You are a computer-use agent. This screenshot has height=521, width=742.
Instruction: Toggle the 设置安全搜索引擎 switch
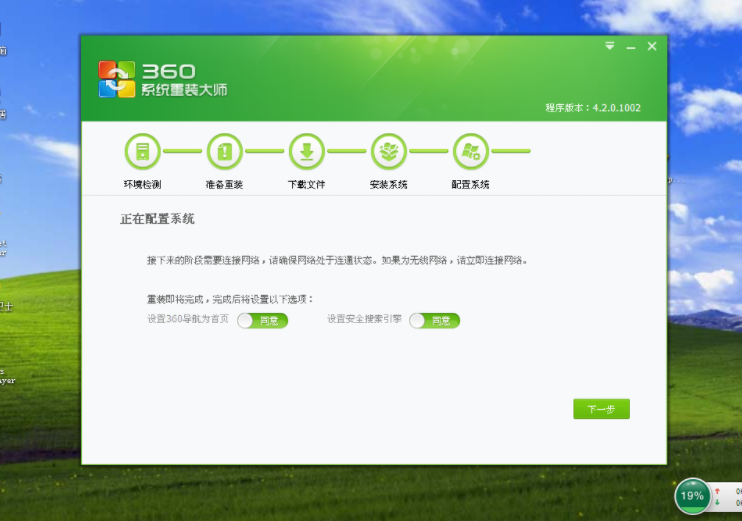tap(434, 320)
